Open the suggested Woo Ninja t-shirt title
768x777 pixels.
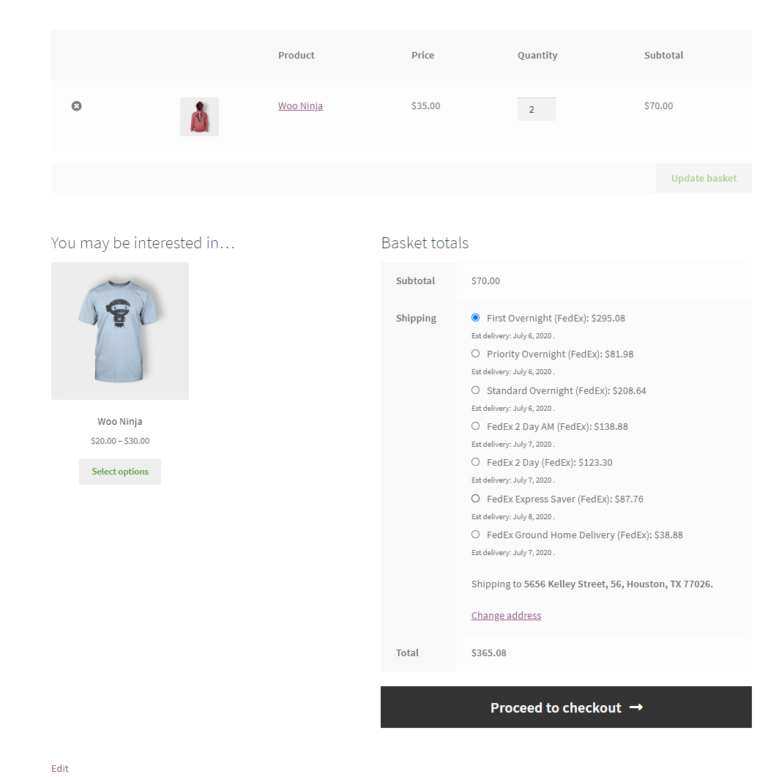click(120, 421)
